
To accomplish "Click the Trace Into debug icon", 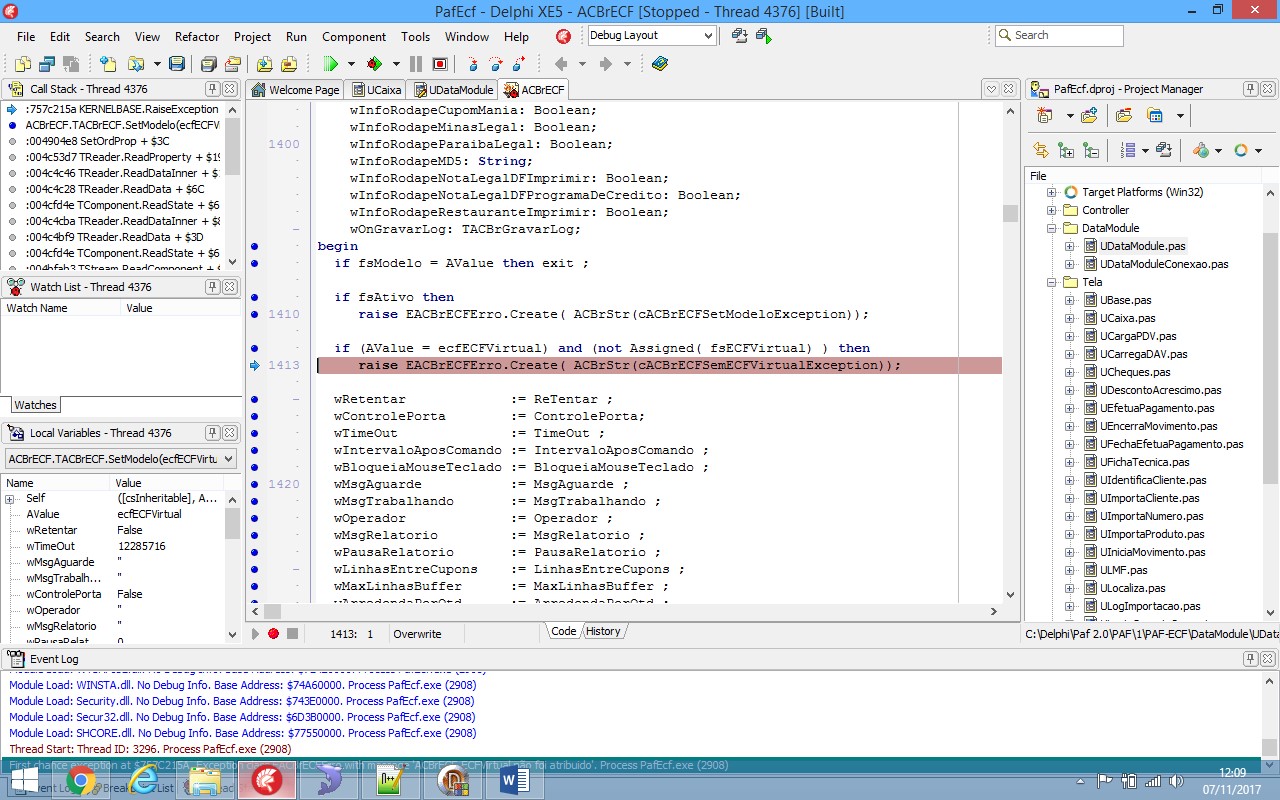I will click(x=473, y=64).
